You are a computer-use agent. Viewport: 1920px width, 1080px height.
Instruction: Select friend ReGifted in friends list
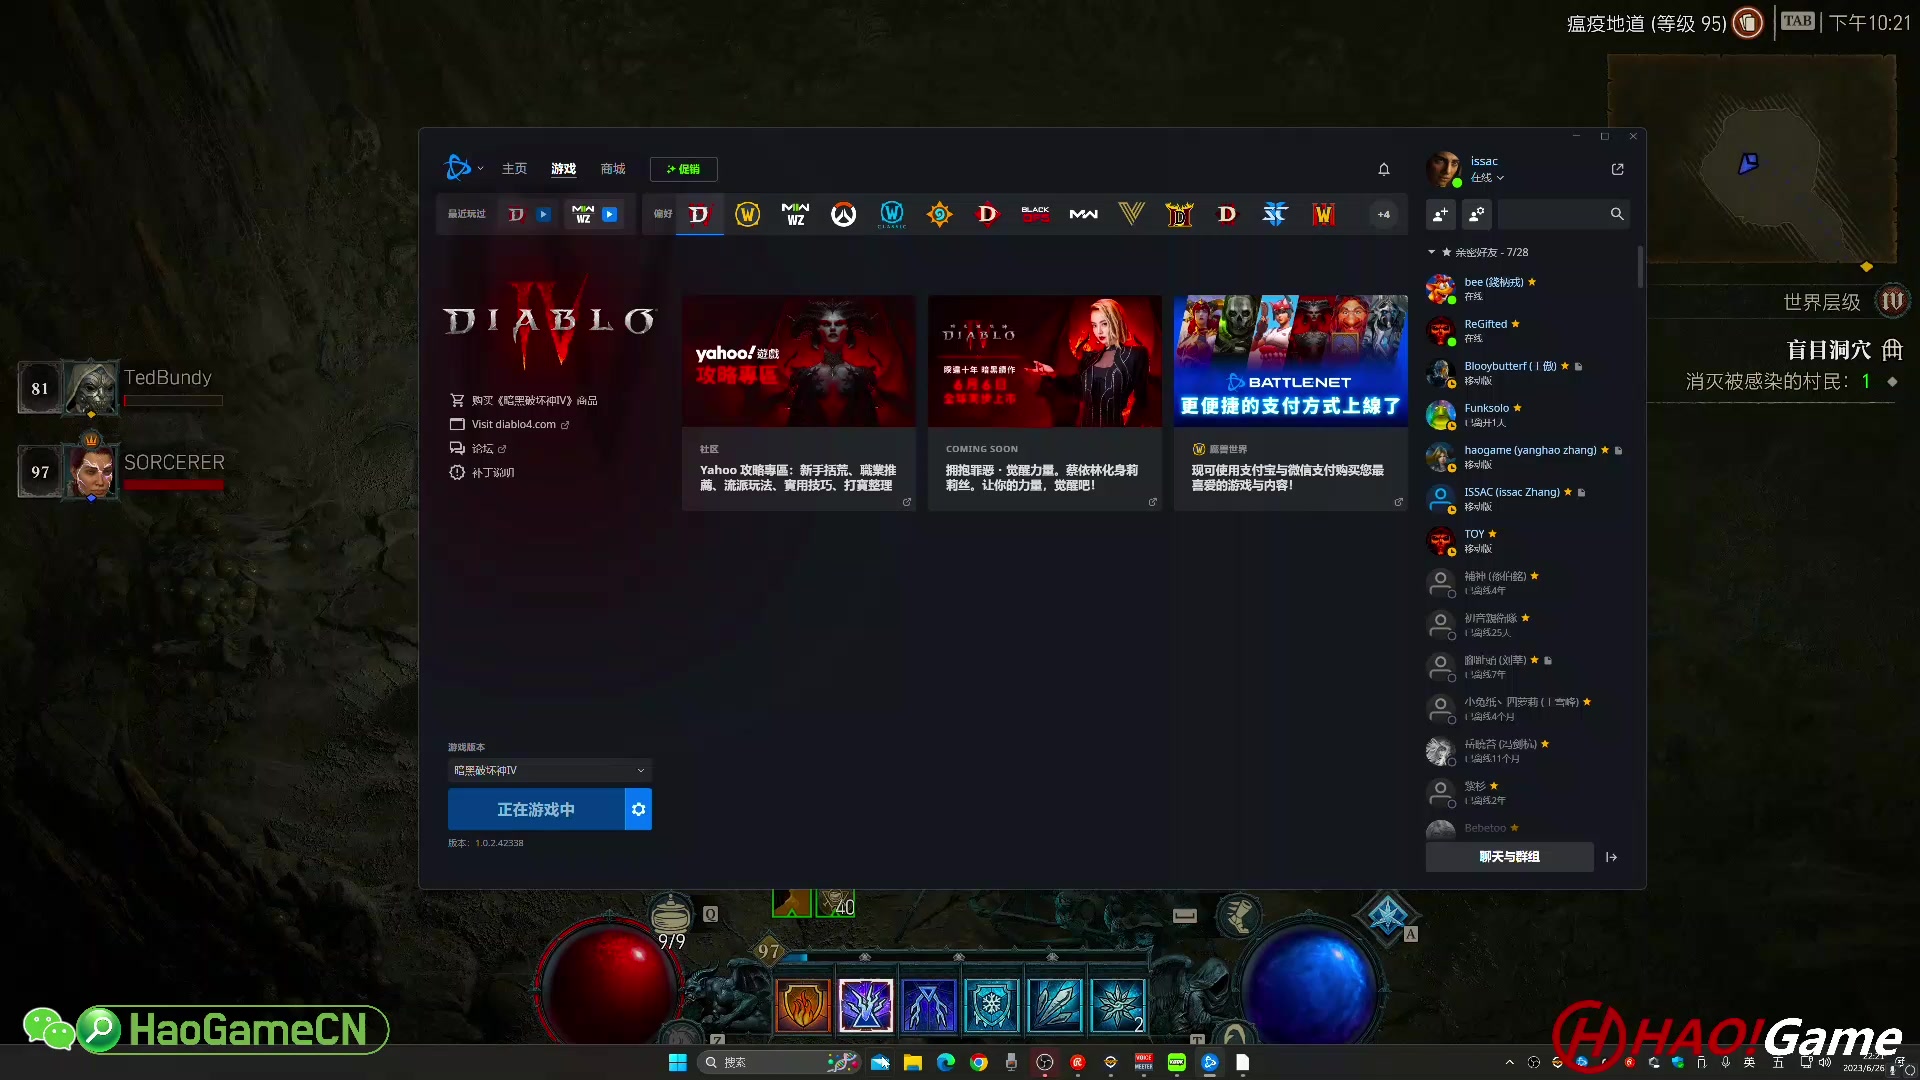tap(1528, 331)
